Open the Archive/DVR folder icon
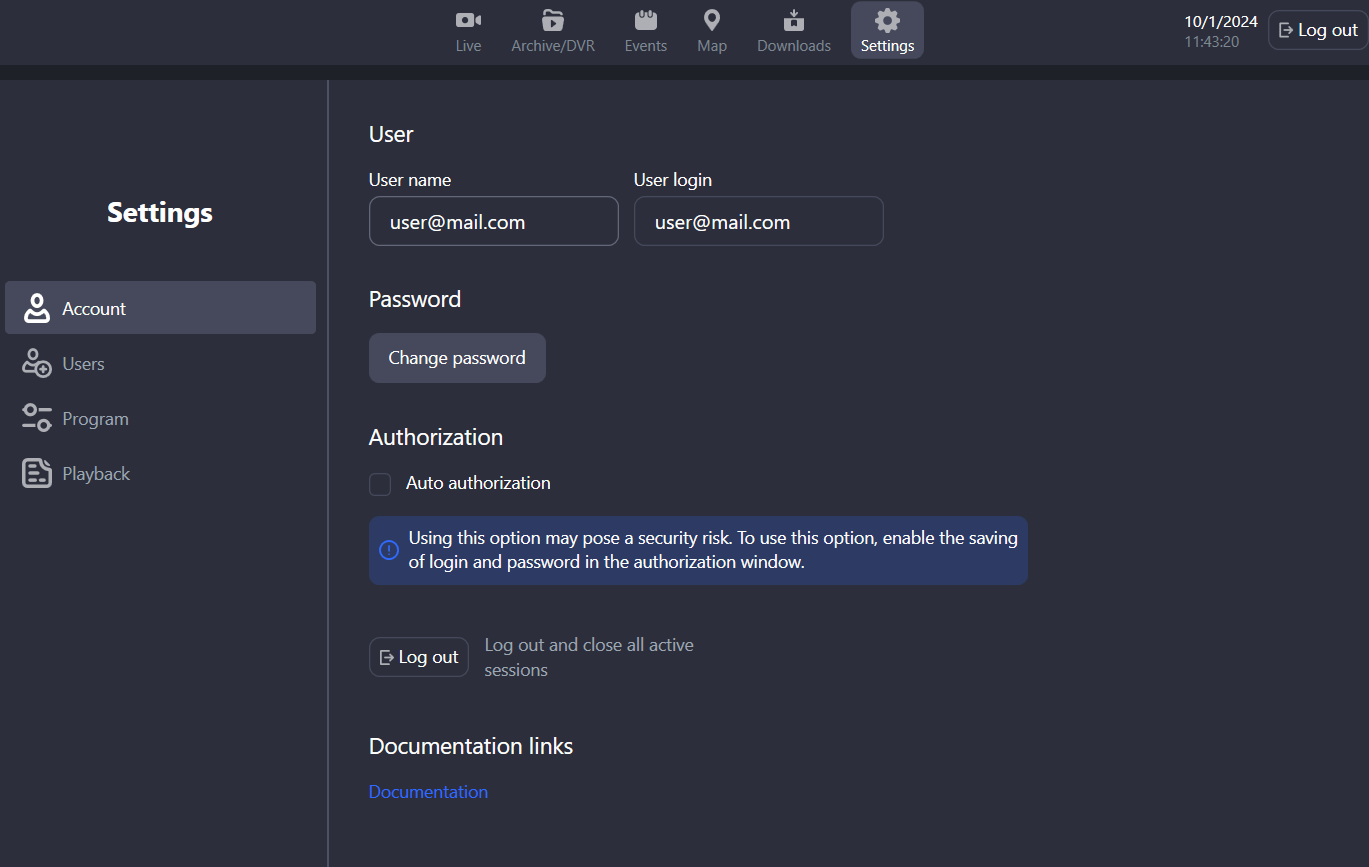1369x867 pixels. (552, 20)
